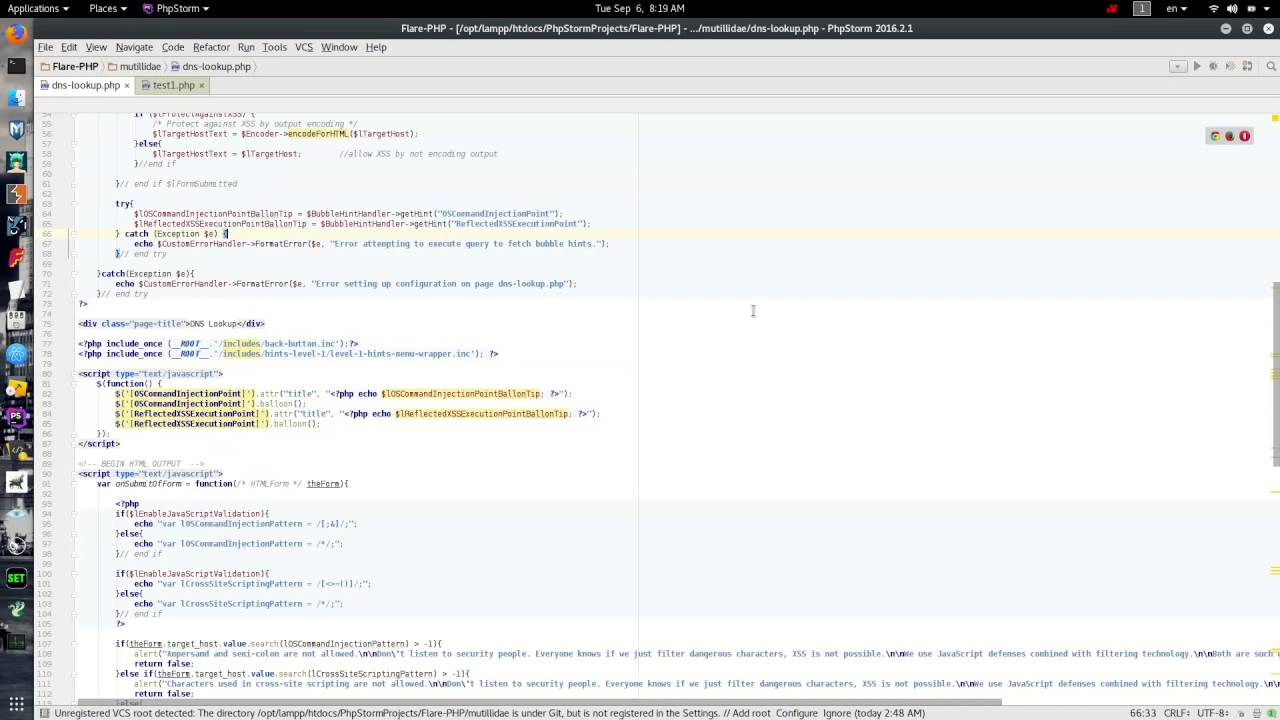Viewport: 1280px width, 720px height.
Task: Open Terminal from the dock
Action: (16, 65)
